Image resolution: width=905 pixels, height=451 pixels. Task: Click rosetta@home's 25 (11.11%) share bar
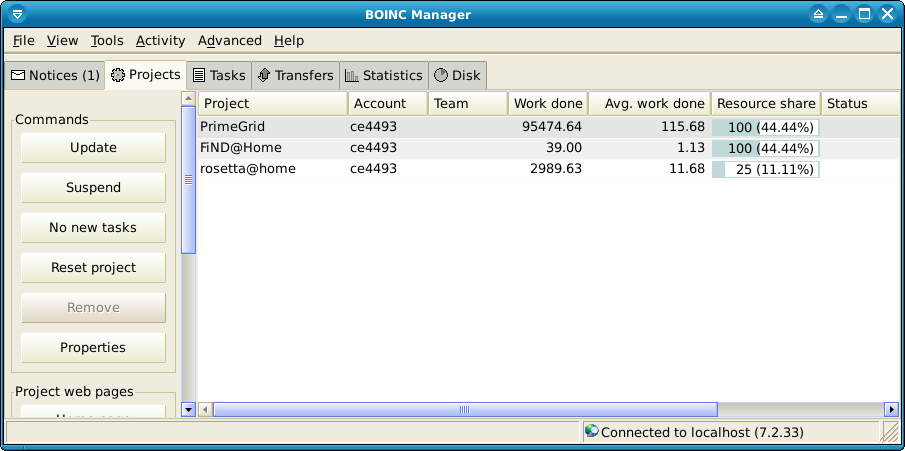tap(766, 170)
